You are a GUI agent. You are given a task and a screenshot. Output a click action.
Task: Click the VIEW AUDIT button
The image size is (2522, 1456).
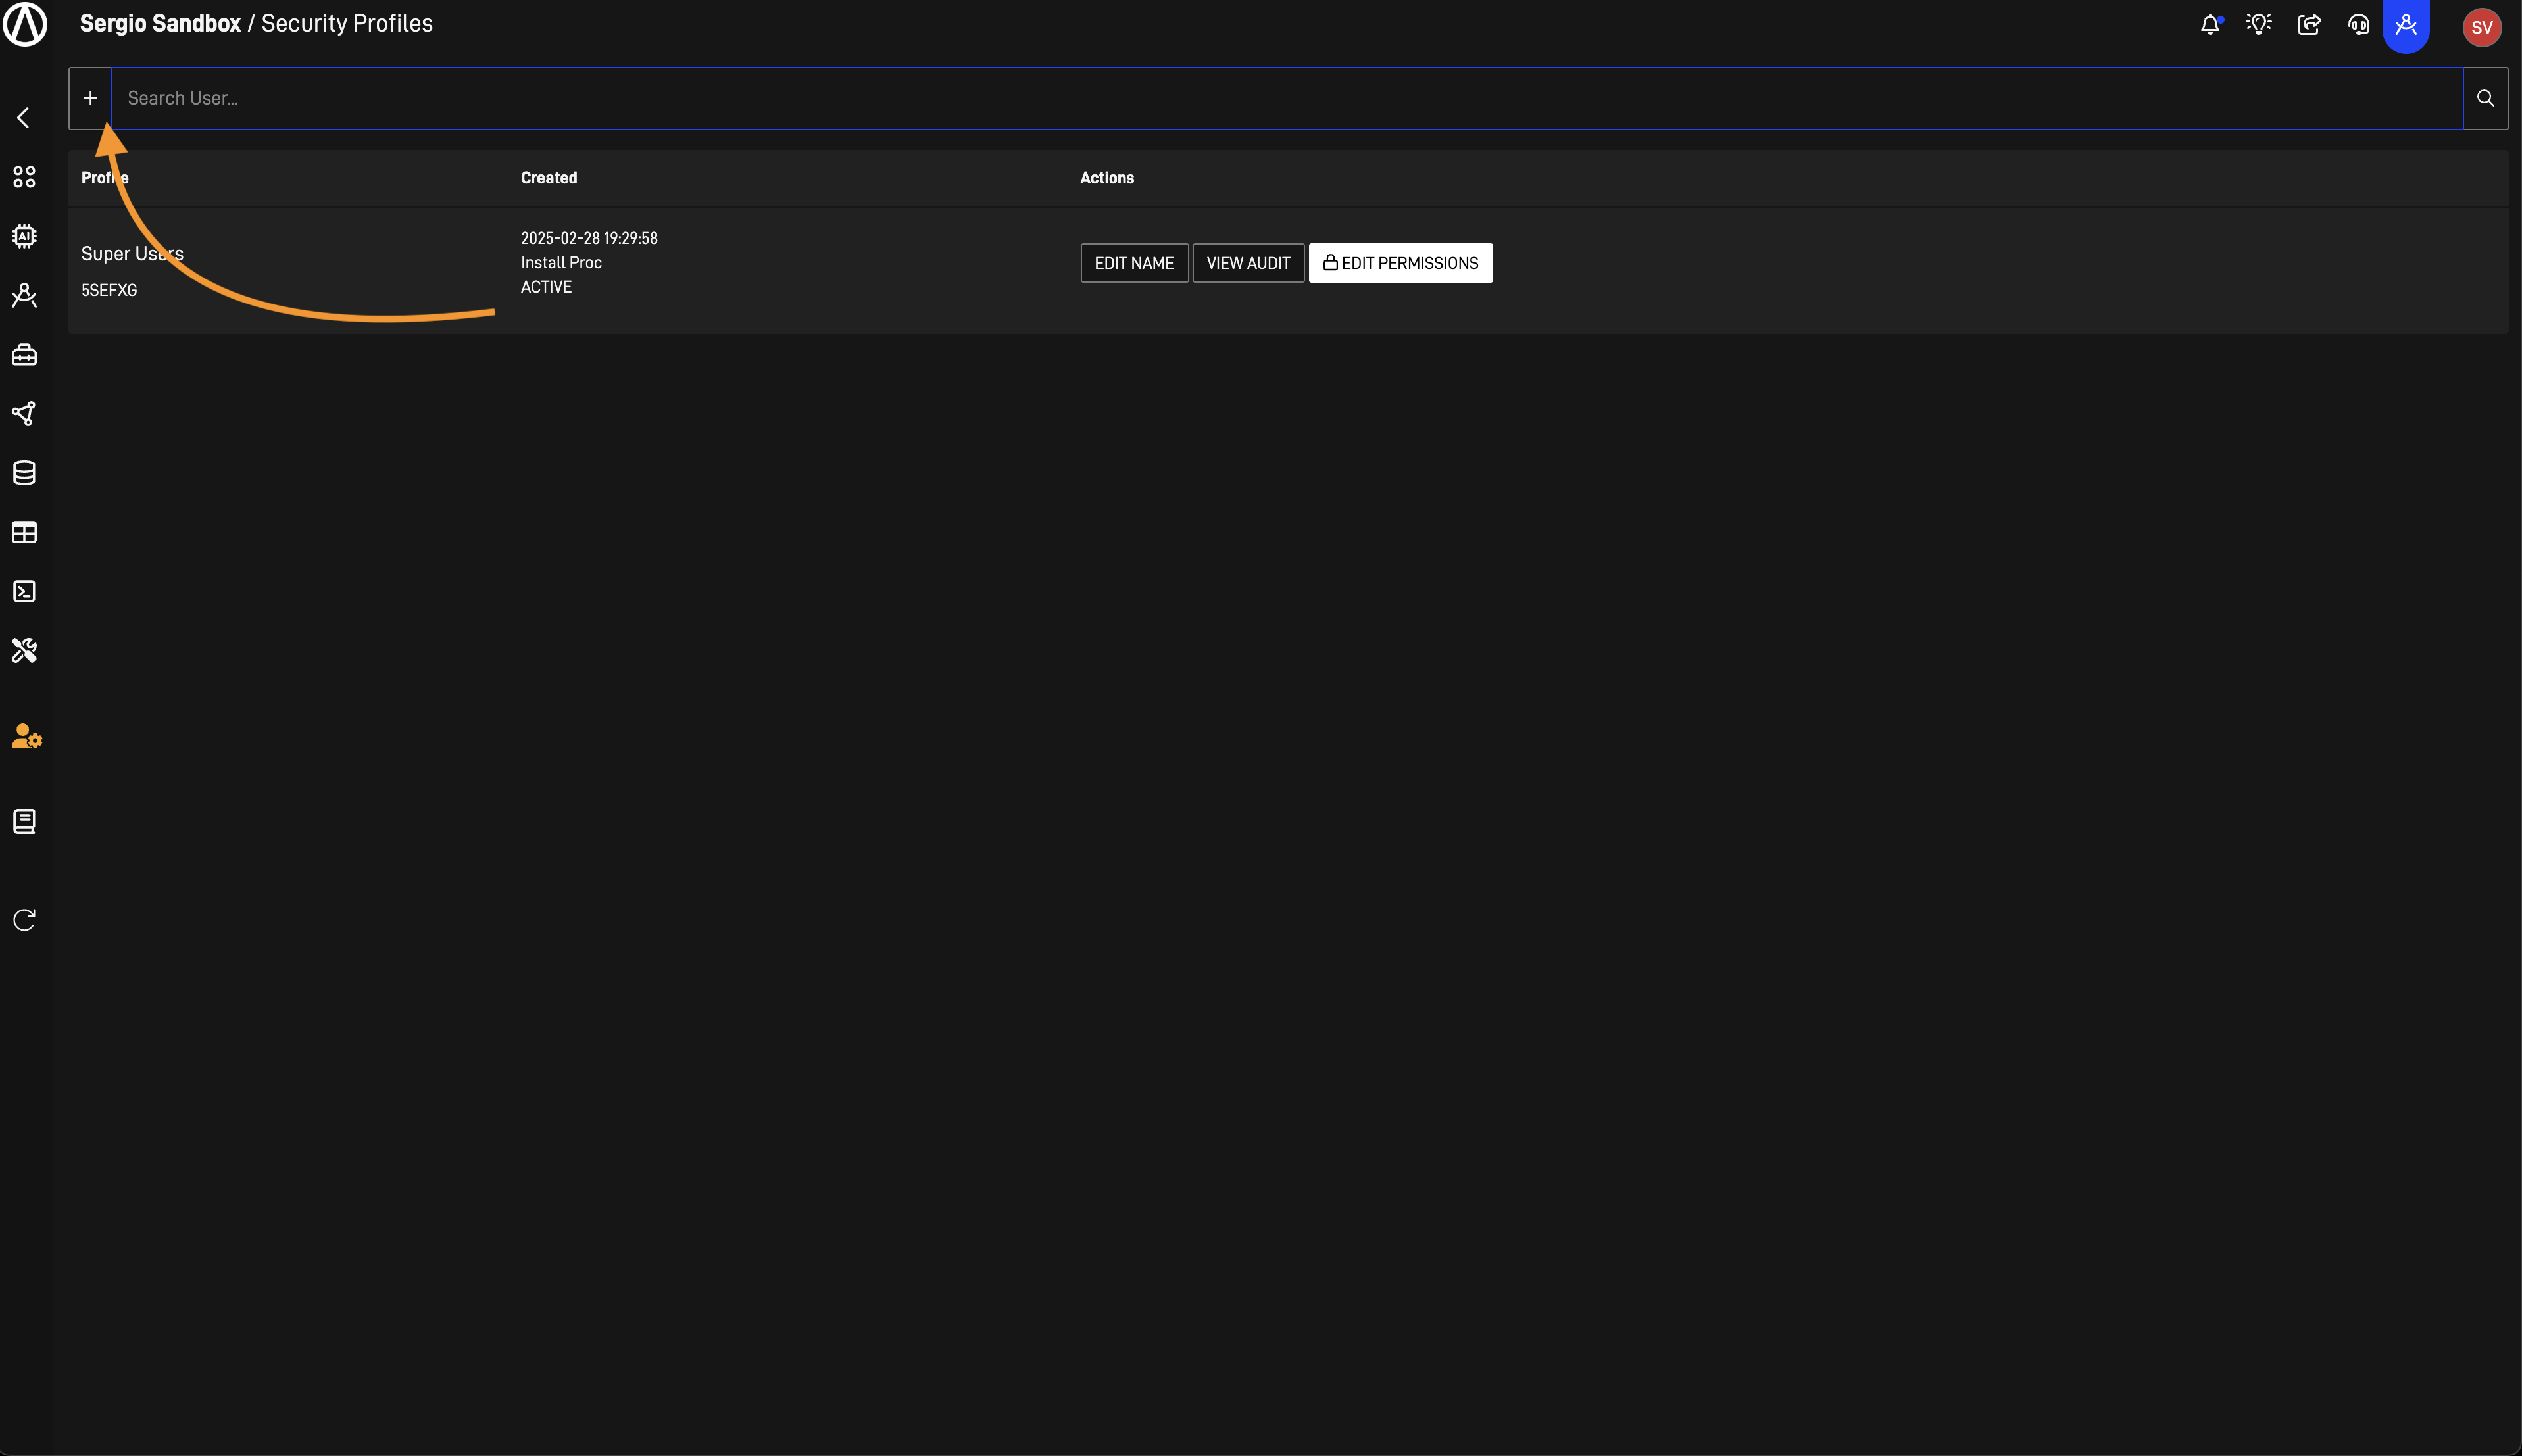(1248, 263)
